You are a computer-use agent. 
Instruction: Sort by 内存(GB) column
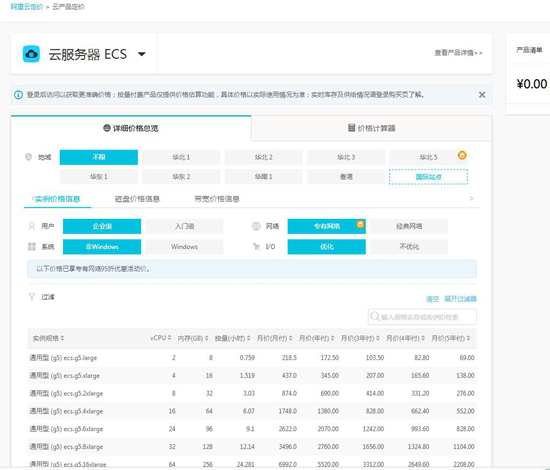pyautogui.click(x=193, y=338)
